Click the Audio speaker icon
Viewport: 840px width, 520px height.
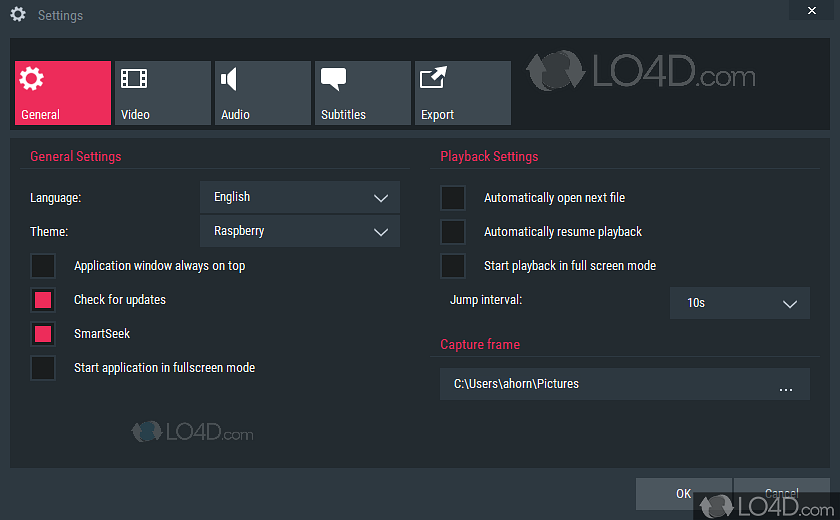pos(230,79)
